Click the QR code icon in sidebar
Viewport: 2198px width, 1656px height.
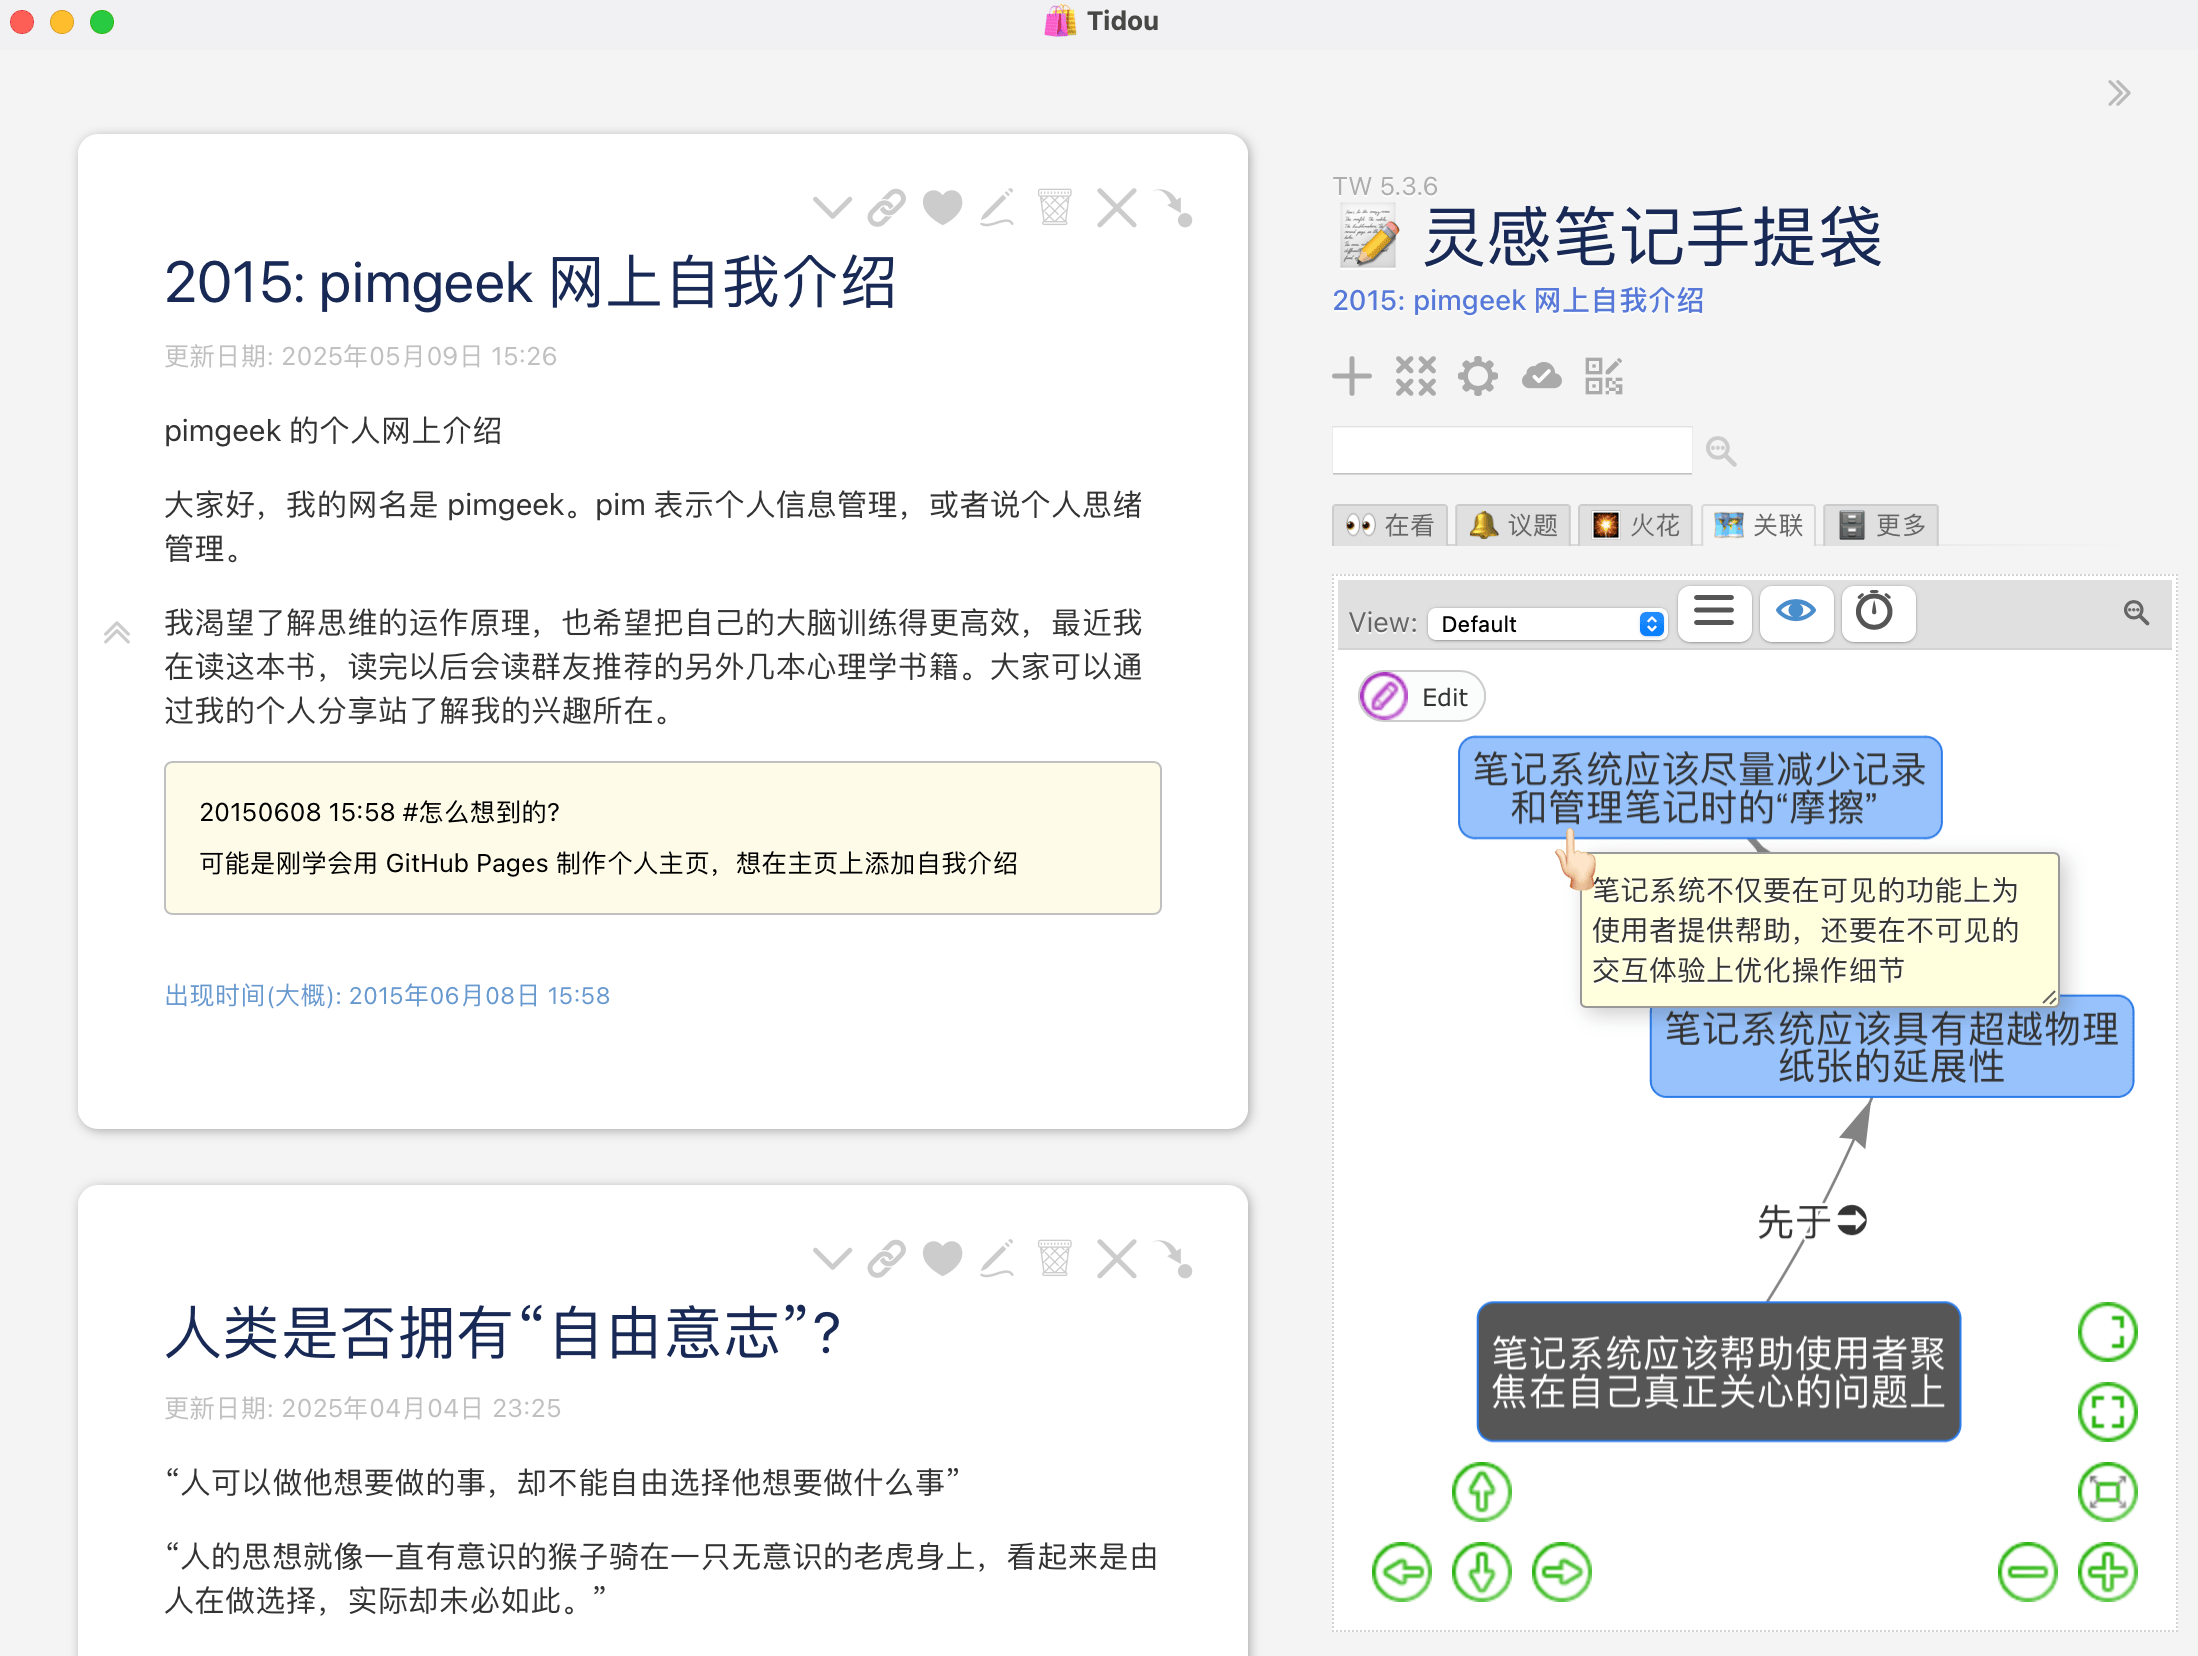(x=1604, y=376)
